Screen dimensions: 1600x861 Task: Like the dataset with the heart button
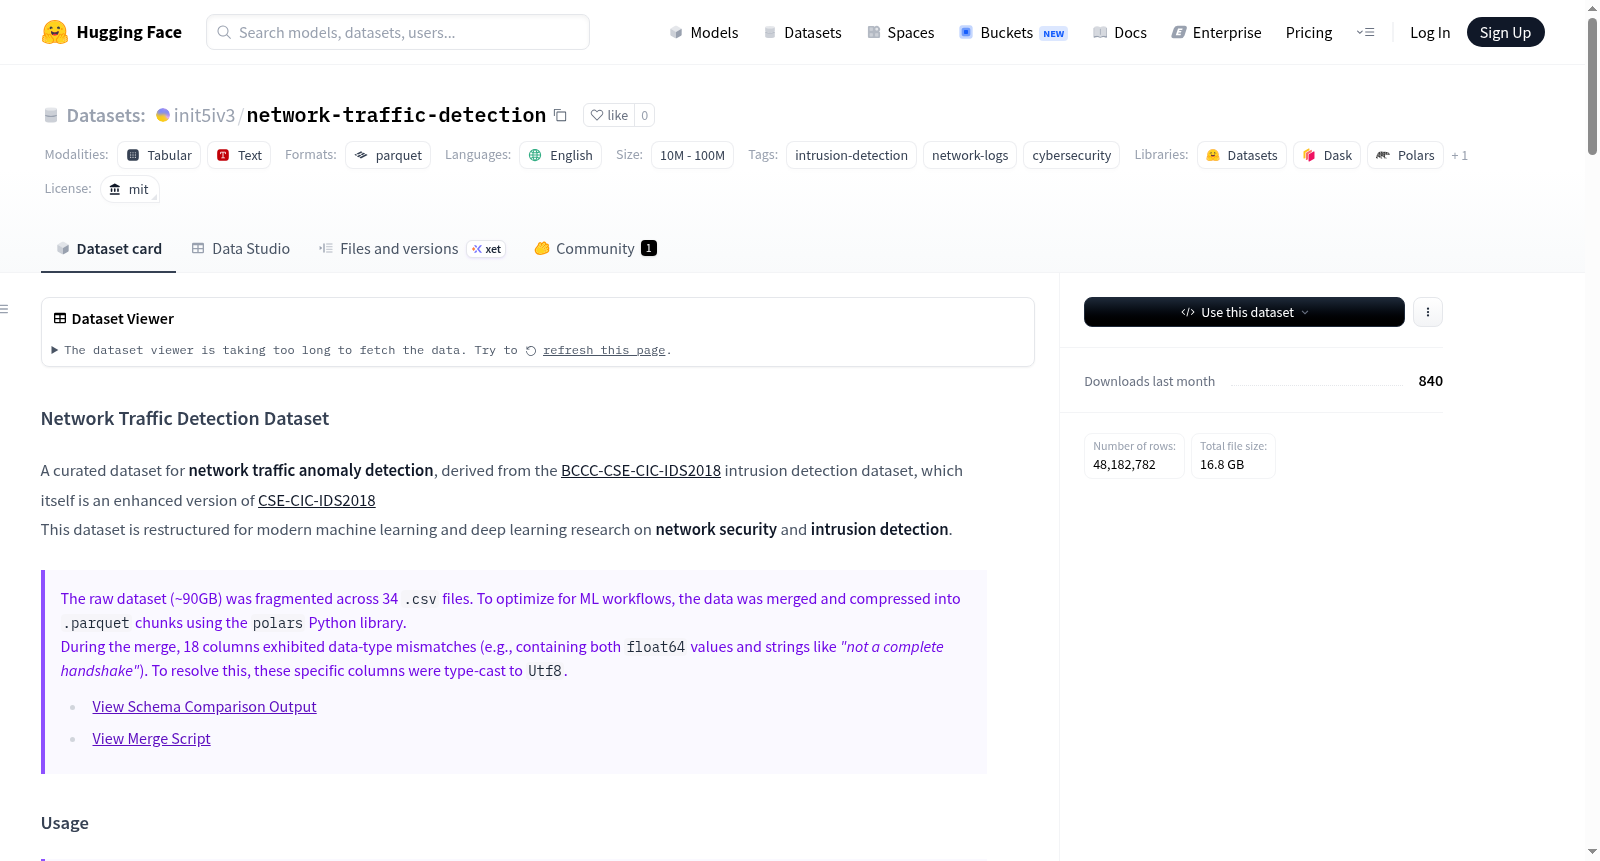click(609, 115)
